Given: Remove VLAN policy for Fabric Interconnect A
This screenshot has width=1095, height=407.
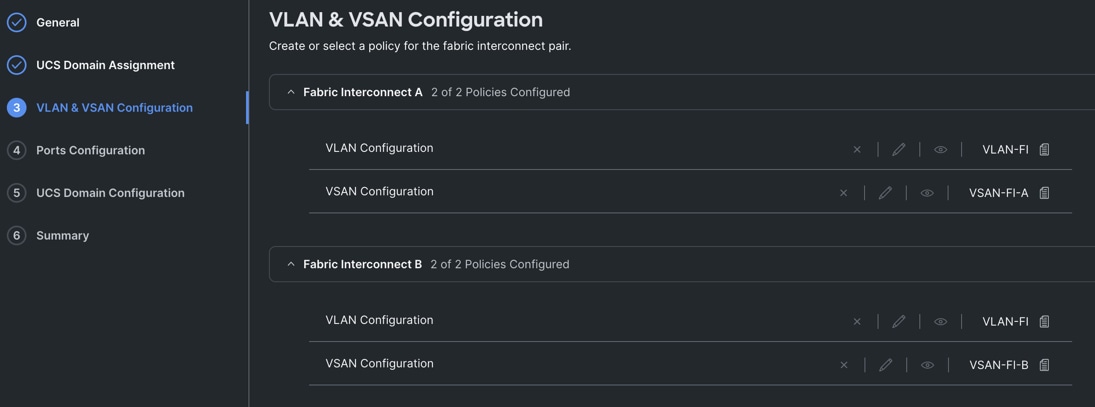Looking at the screenshot, I should 857,150.
